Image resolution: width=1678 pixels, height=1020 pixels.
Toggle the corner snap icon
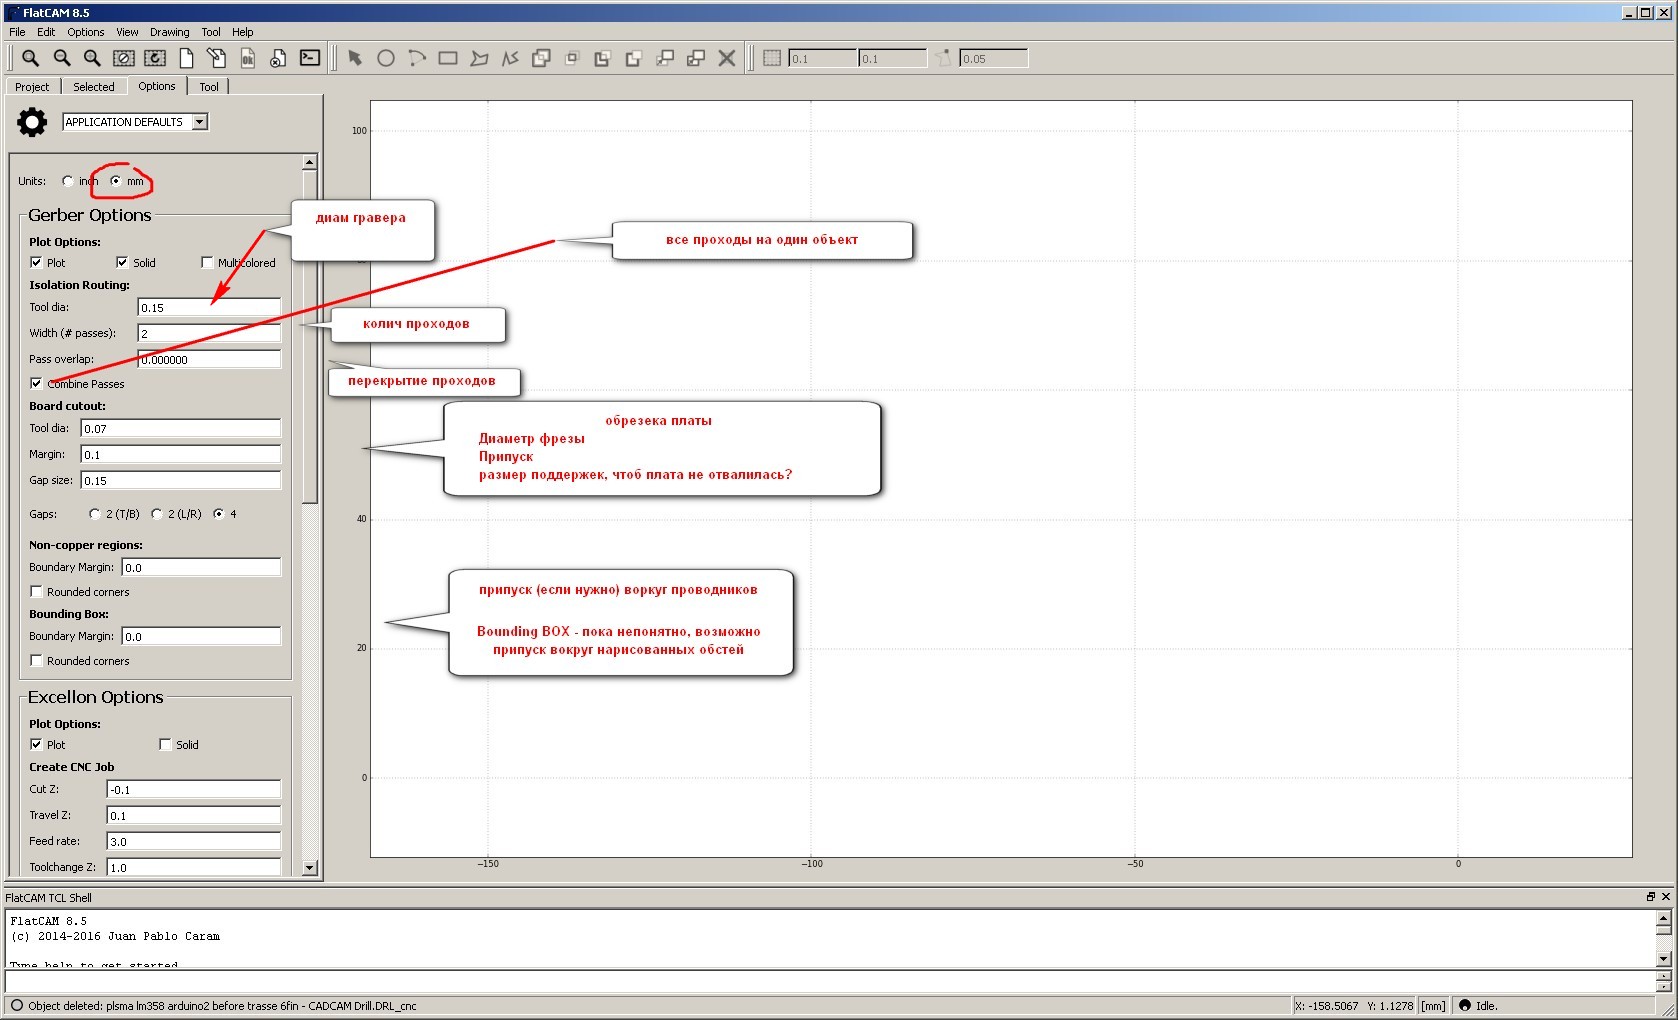coord(944,58)
